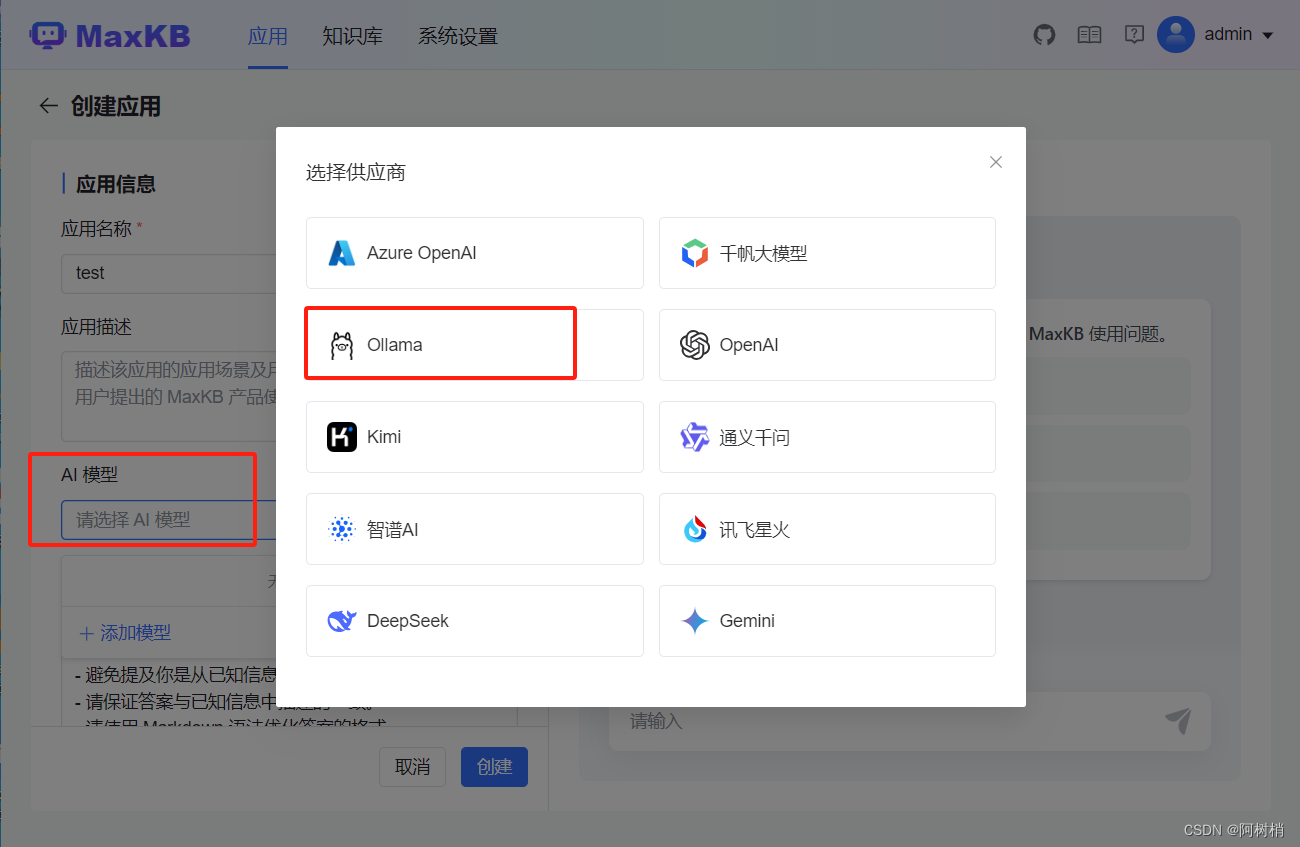The width and height of the screenshot is (1300, 847).
Task: Open the 请选择 AI 模型 dropdown
Action: tap(170, 520)
